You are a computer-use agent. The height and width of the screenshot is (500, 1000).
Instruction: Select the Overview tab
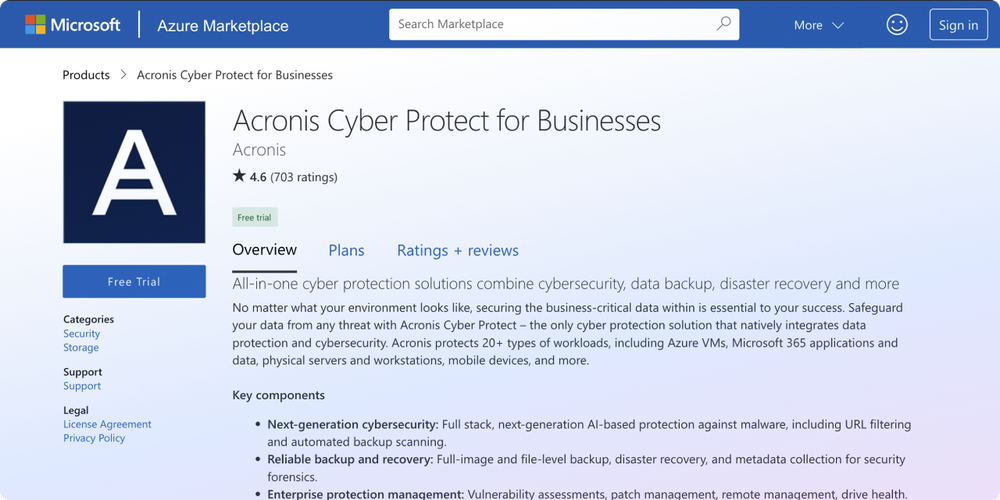pos(264,249)
